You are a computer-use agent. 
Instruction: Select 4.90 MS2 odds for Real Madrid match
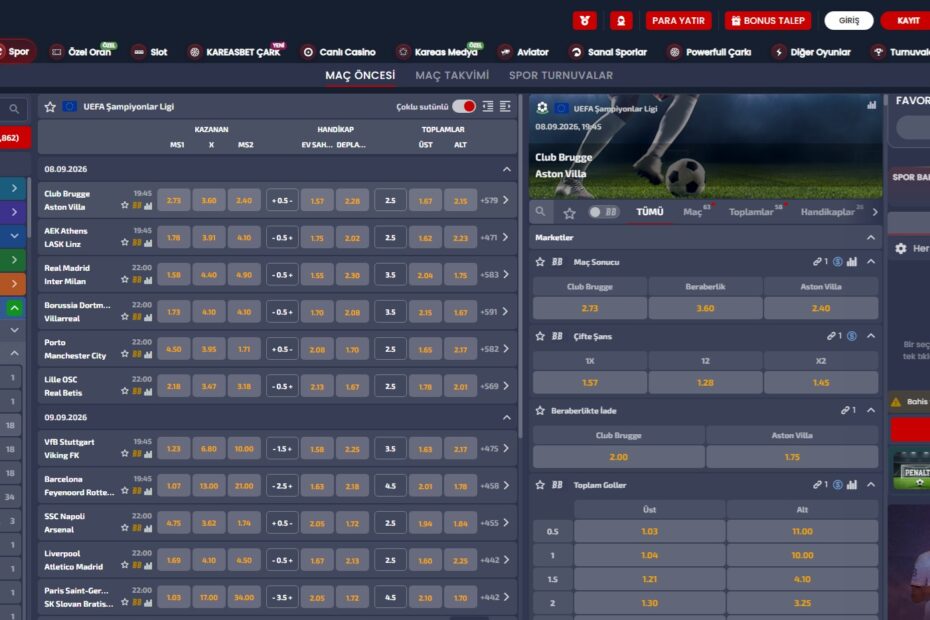[244, 275]
